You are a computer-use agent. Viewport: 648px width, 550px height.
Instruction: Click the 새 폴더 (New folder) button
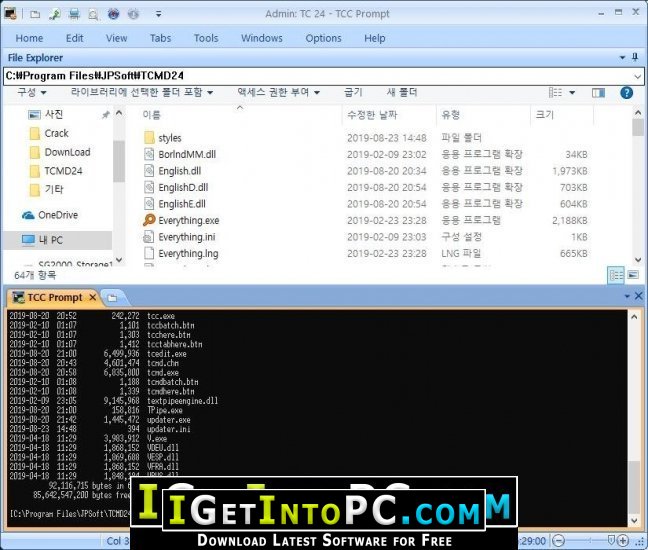click(402, 92)
